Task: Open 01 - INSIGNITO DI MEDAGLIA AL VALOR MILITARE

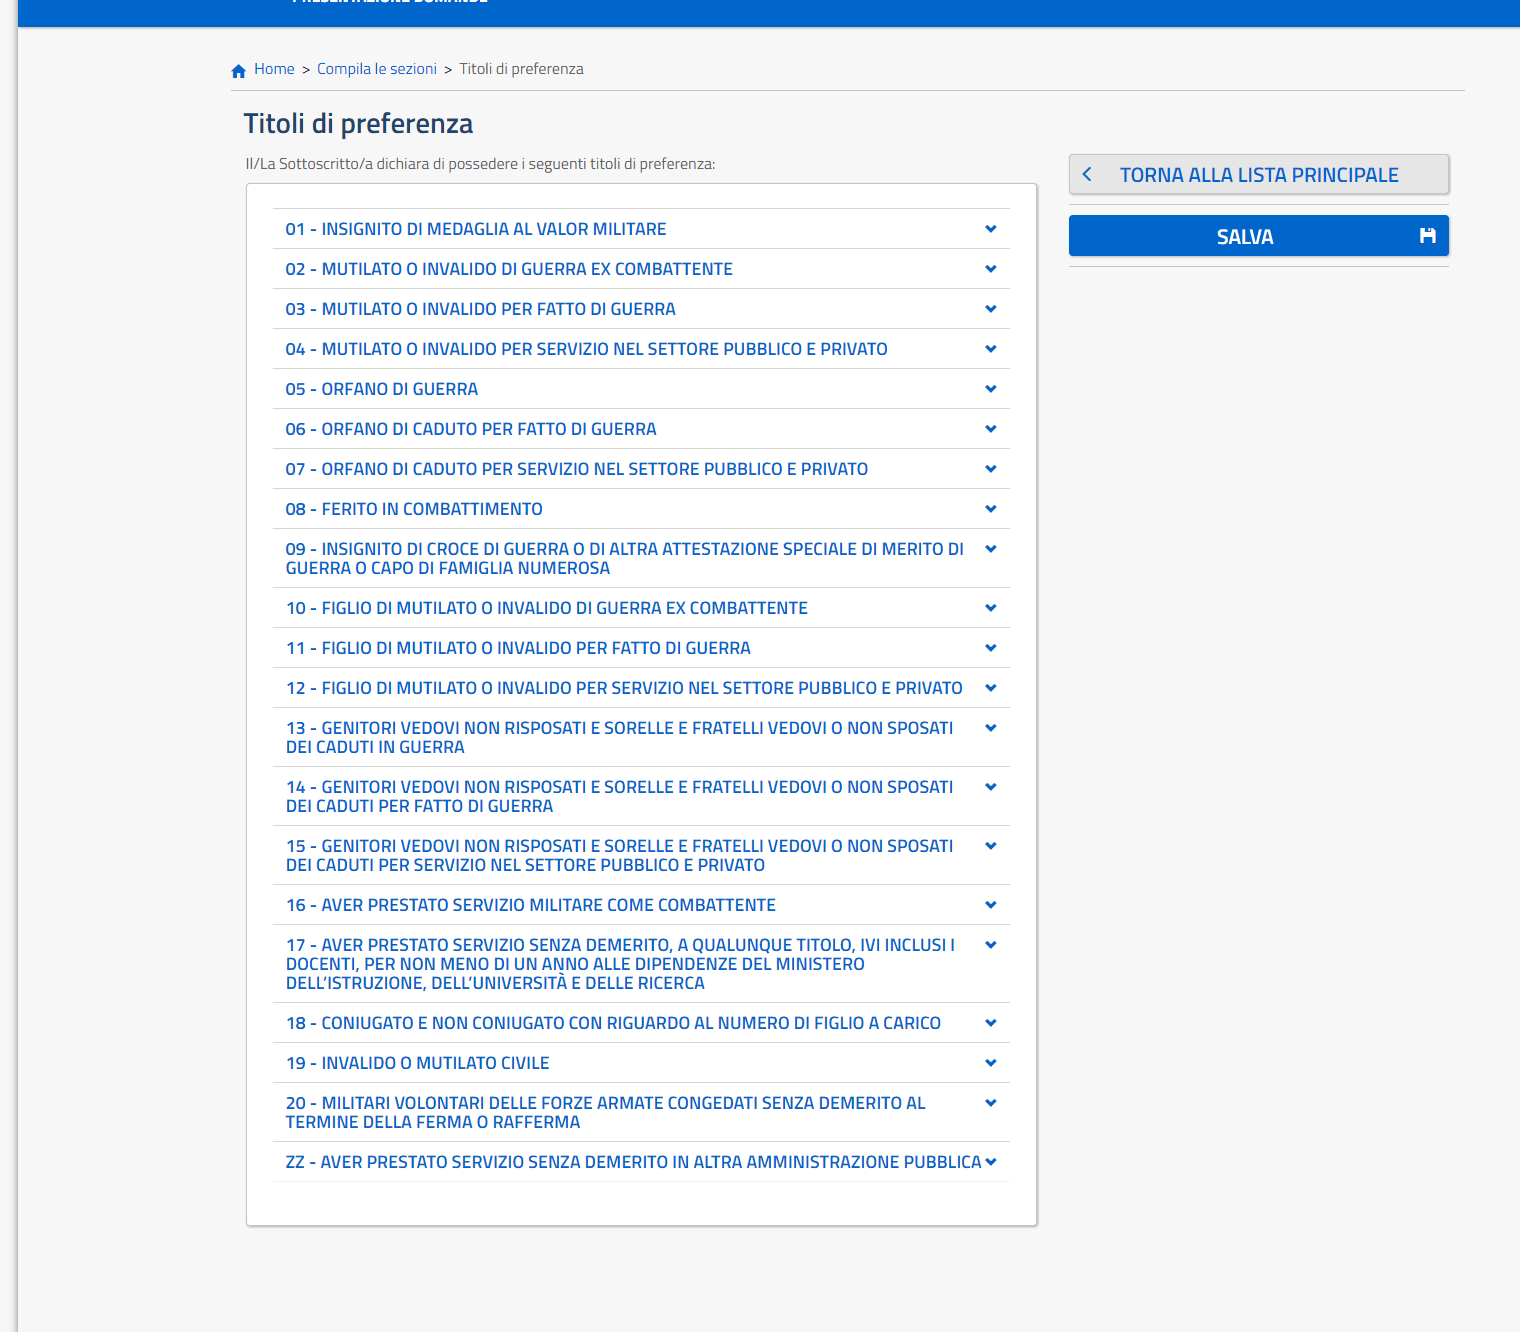Action: pyautogui.click(x=476, y=229)
